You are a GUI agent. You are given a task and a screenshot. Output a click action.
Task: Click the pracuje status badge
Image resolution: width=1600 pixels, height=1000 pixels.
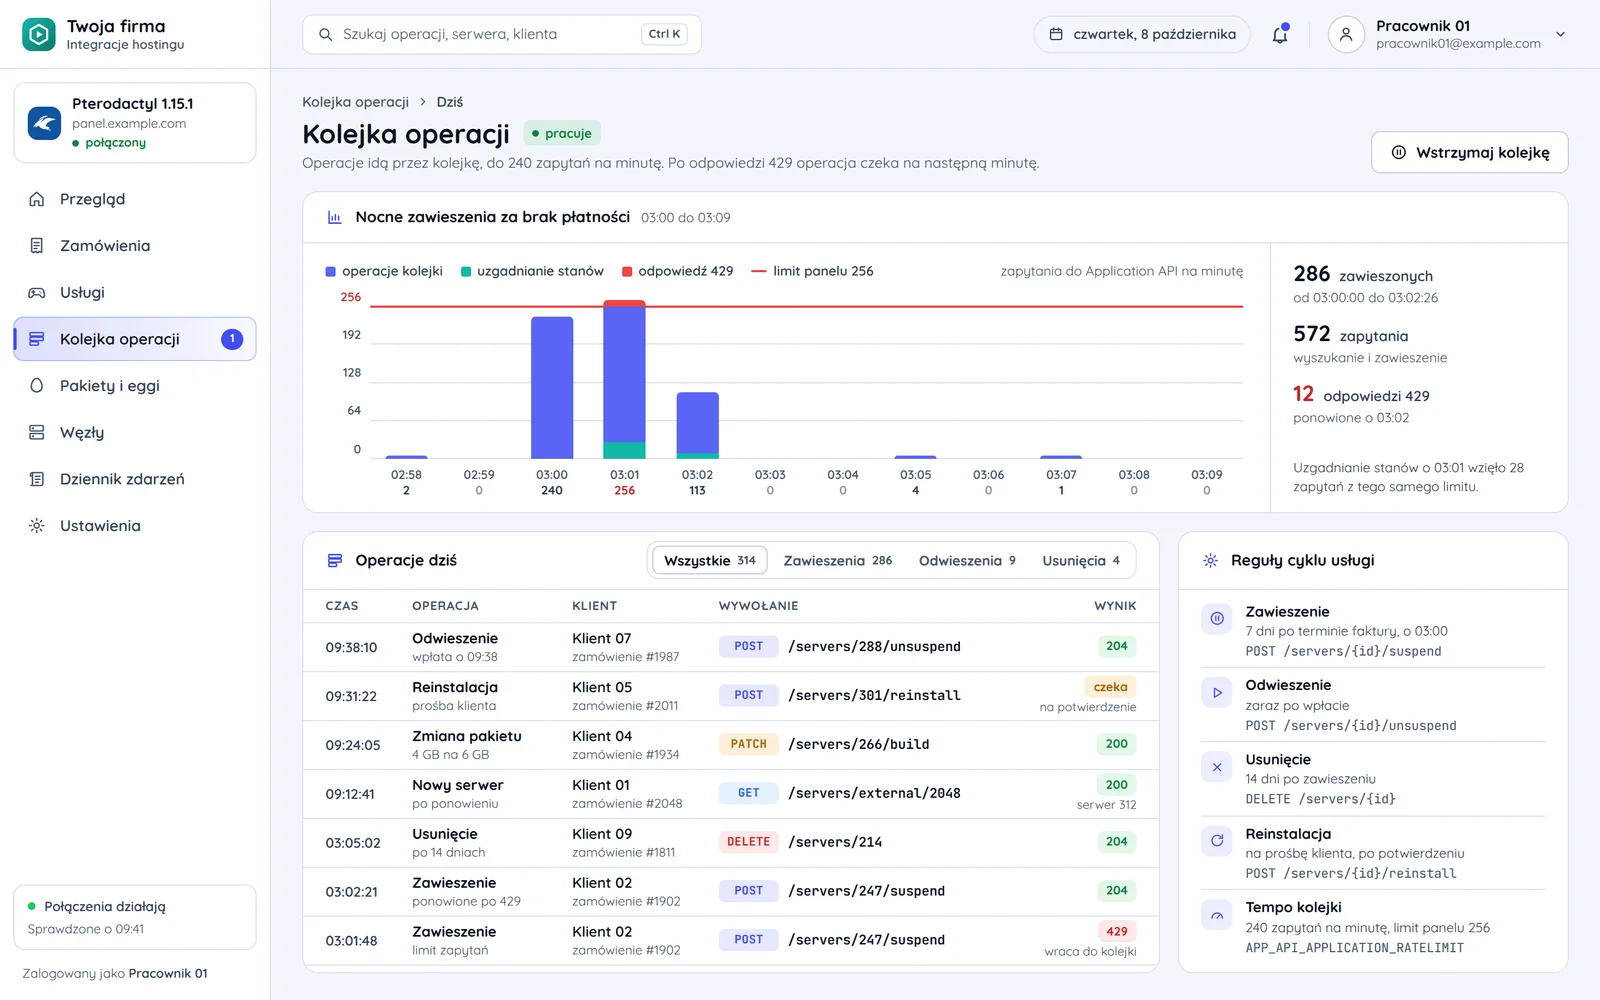coord(562,133)
